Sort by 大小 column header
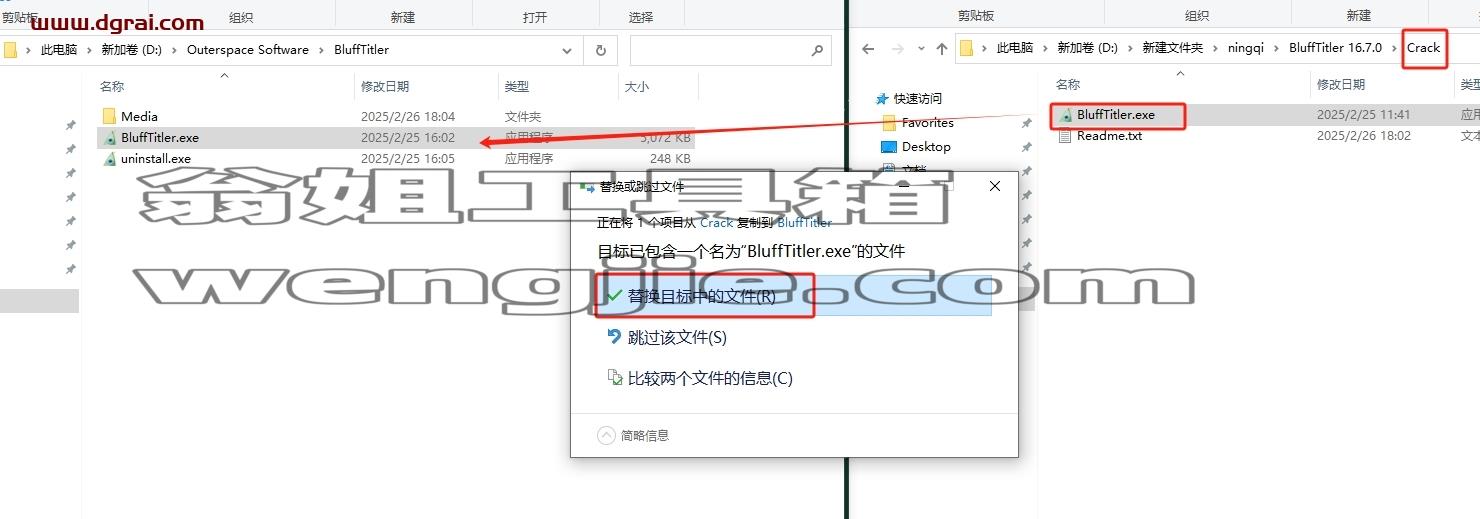This screenshot has height=519, width=1480. pyautogui.click(x=637, y=87)
